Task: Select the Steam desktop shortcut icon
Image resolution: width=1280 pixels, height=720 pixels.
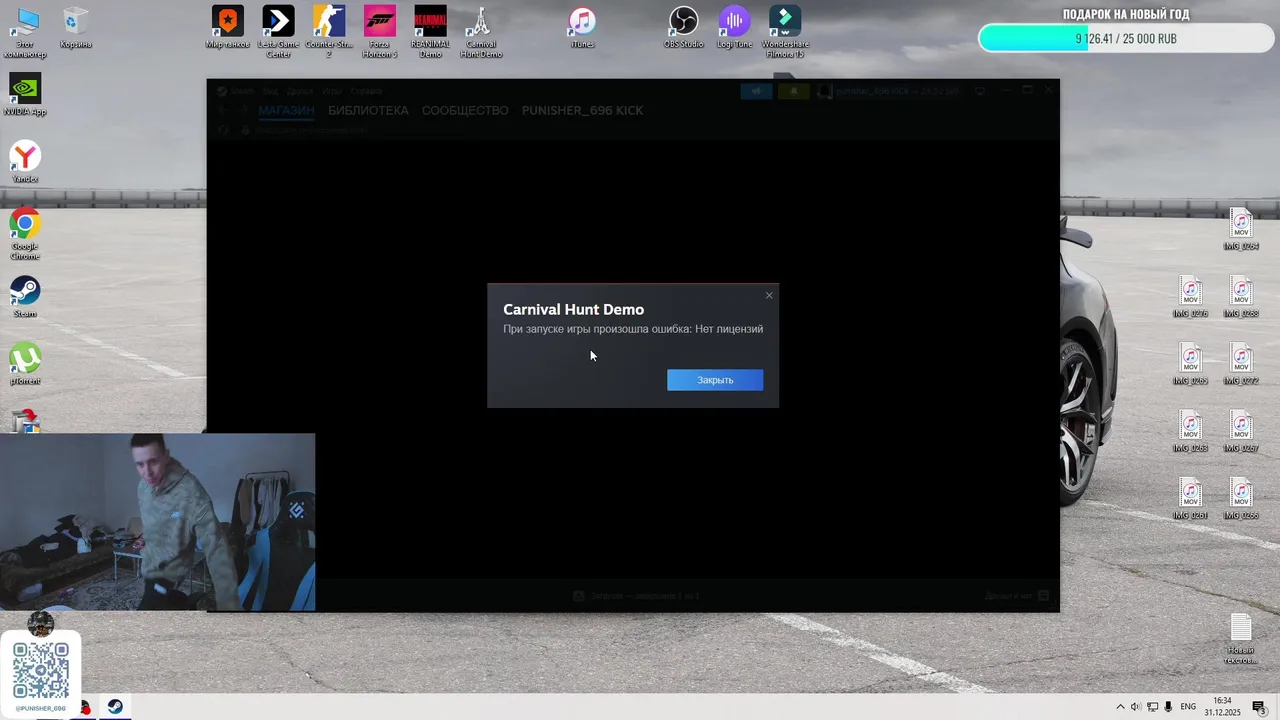Action: pos(25,297)
